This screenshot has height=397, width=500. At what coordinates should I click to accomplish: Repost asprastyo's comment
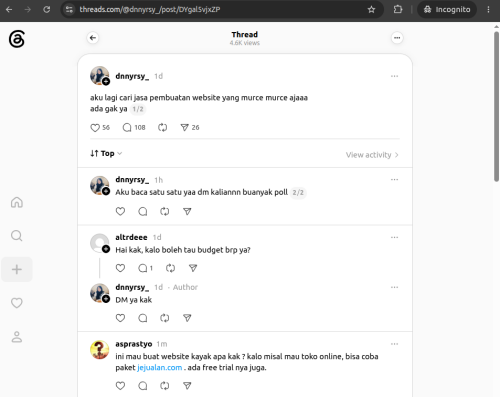pyautogui.click(x=165, y=386)
